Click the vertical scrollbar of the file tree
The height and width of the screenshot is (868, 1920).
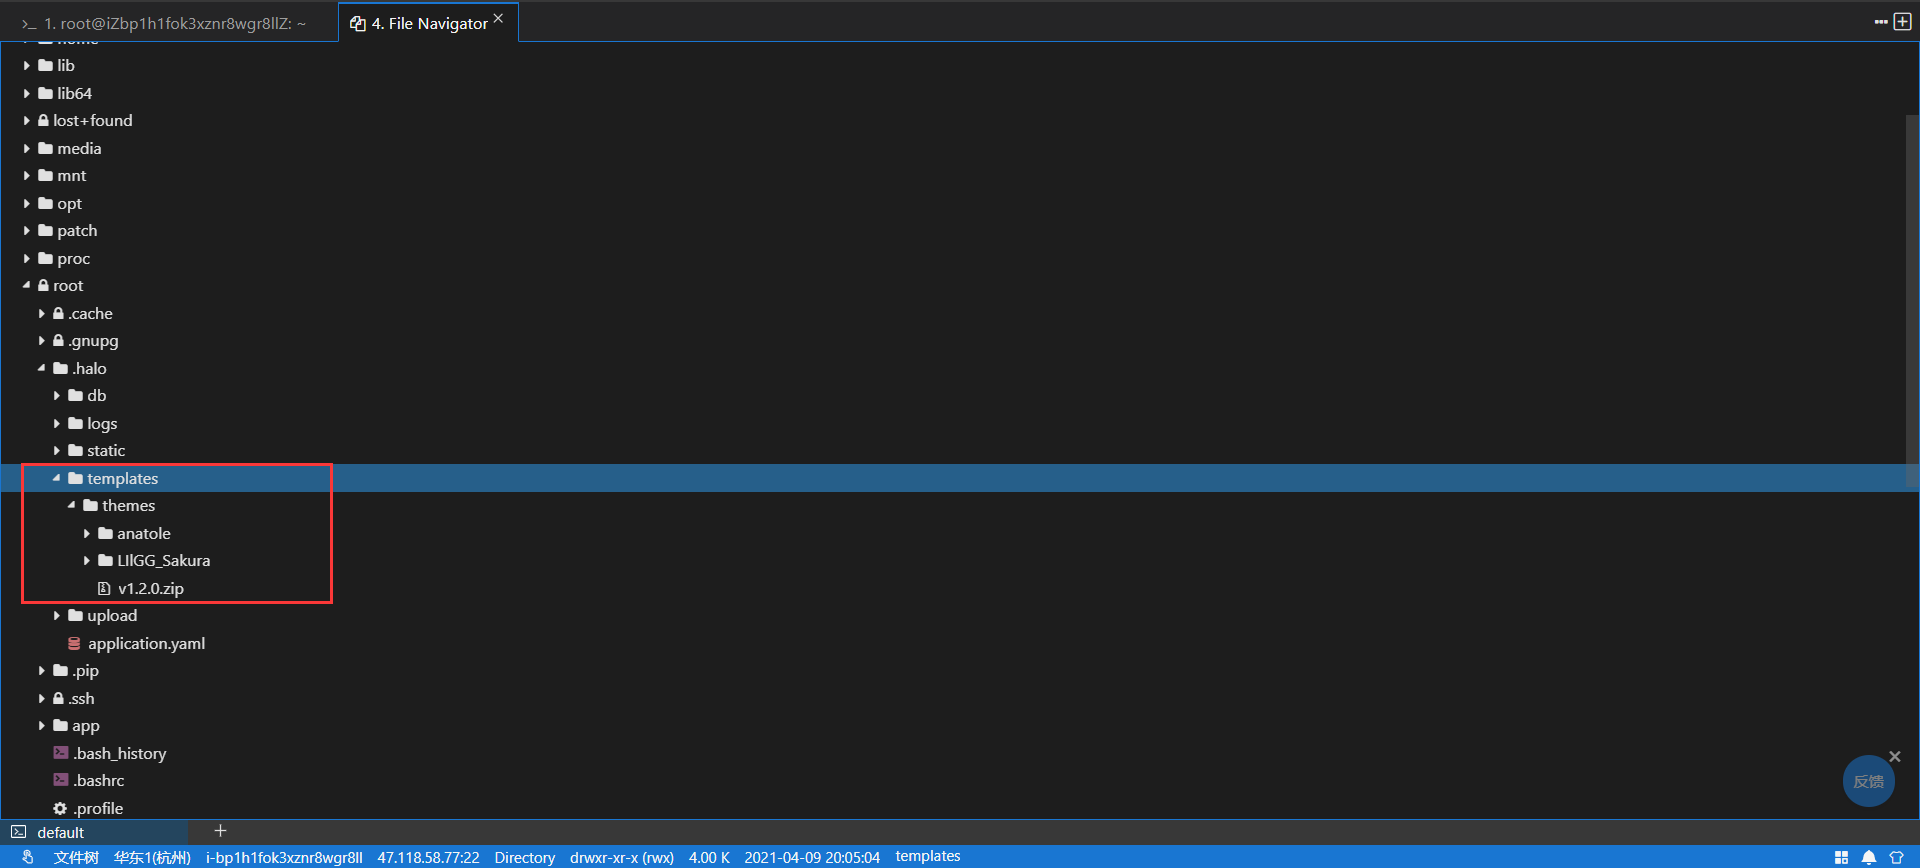pos(1911,300)
